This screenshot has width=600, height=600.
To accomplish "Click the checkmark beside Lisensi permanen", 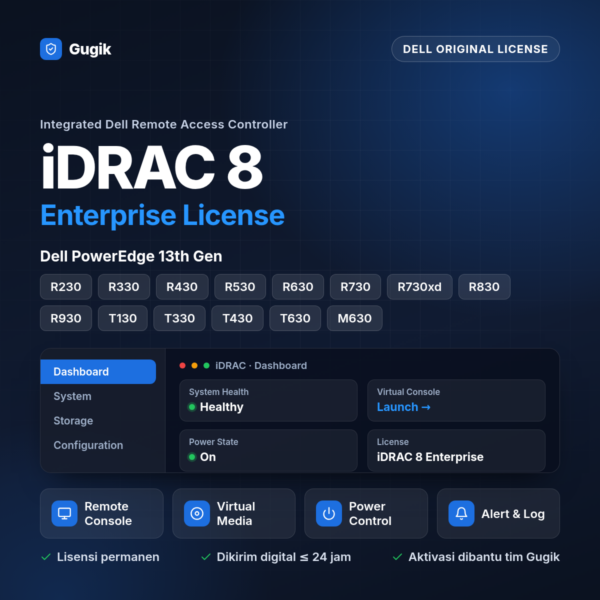I will pyautogui.click(x=46, y=557).
